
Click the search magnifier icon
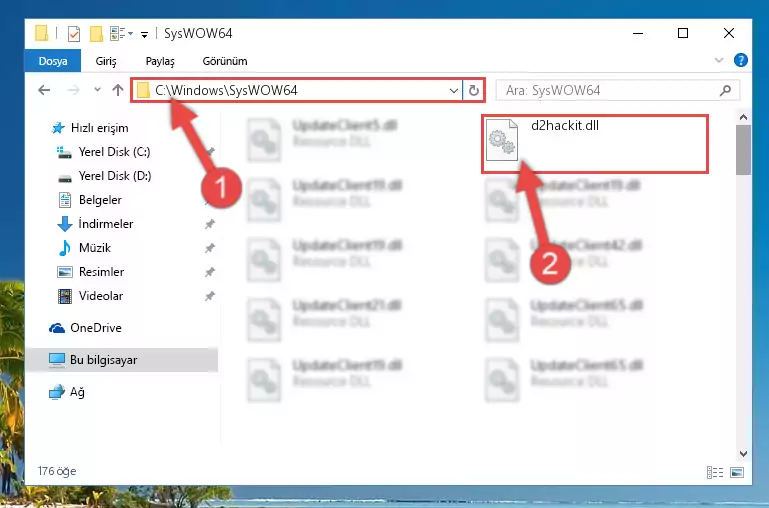(x=725, y=90)
